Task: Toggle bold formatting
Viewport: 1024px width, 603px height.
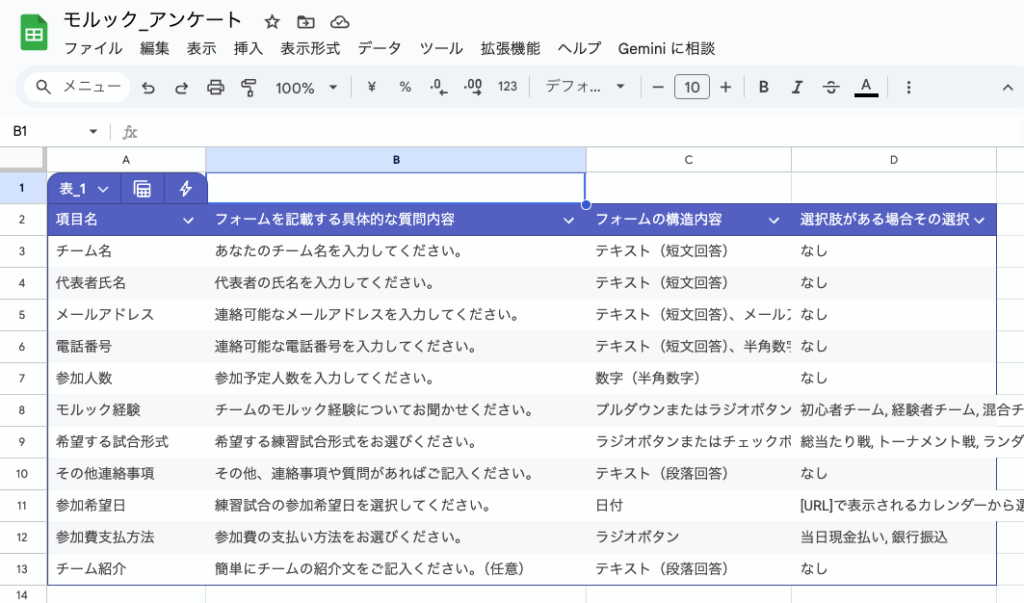Action: 764,87
